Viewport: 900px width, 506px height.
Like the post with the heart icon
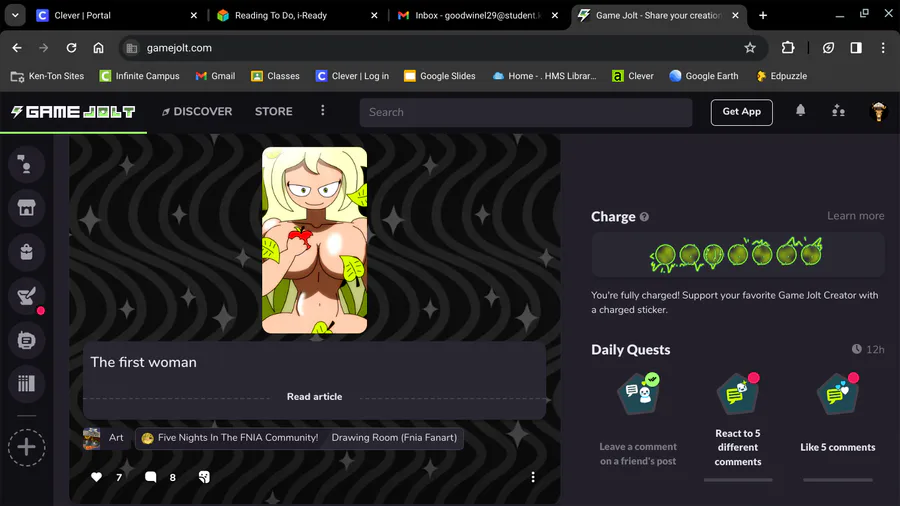96,477
